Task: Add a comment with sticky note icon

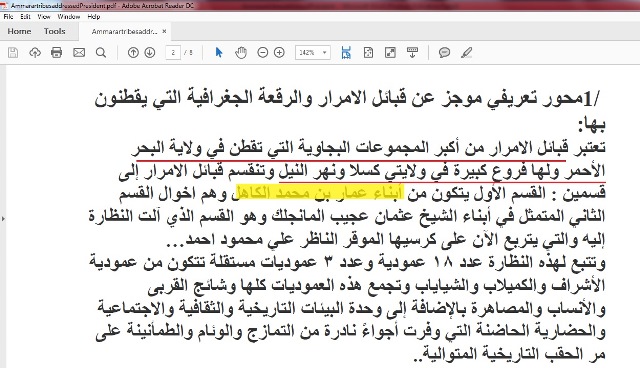Action: (444, 53)
